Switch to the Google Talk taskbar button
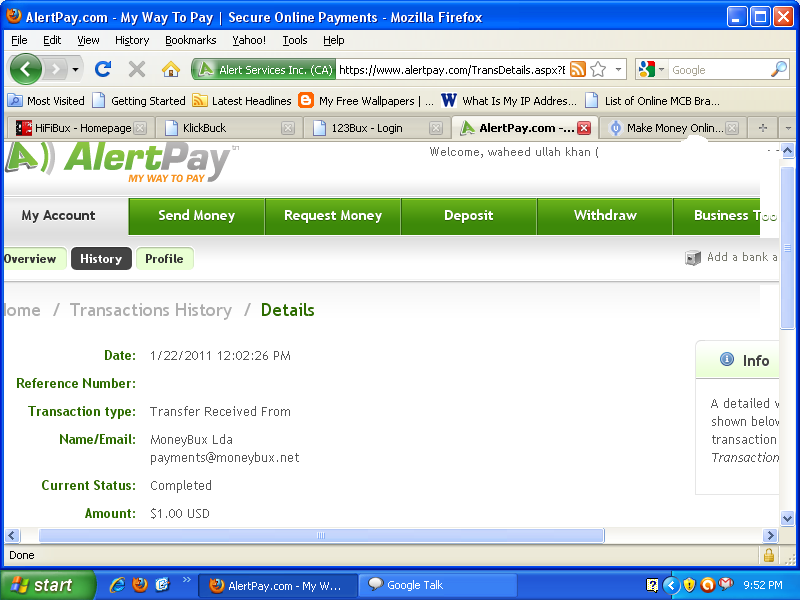 coord(438,585)
